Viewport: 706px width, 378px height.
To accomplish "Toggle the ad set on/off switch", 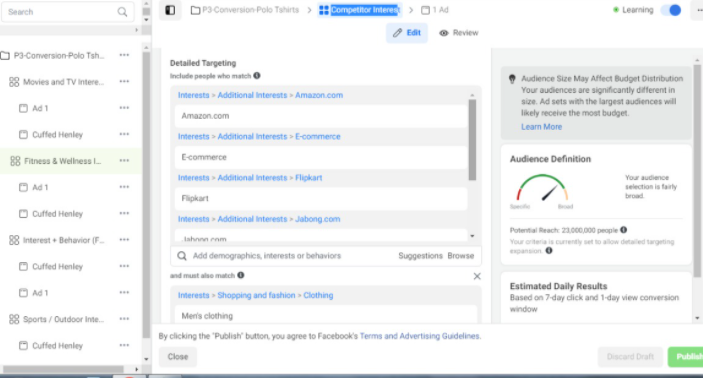I will point(671,10).
